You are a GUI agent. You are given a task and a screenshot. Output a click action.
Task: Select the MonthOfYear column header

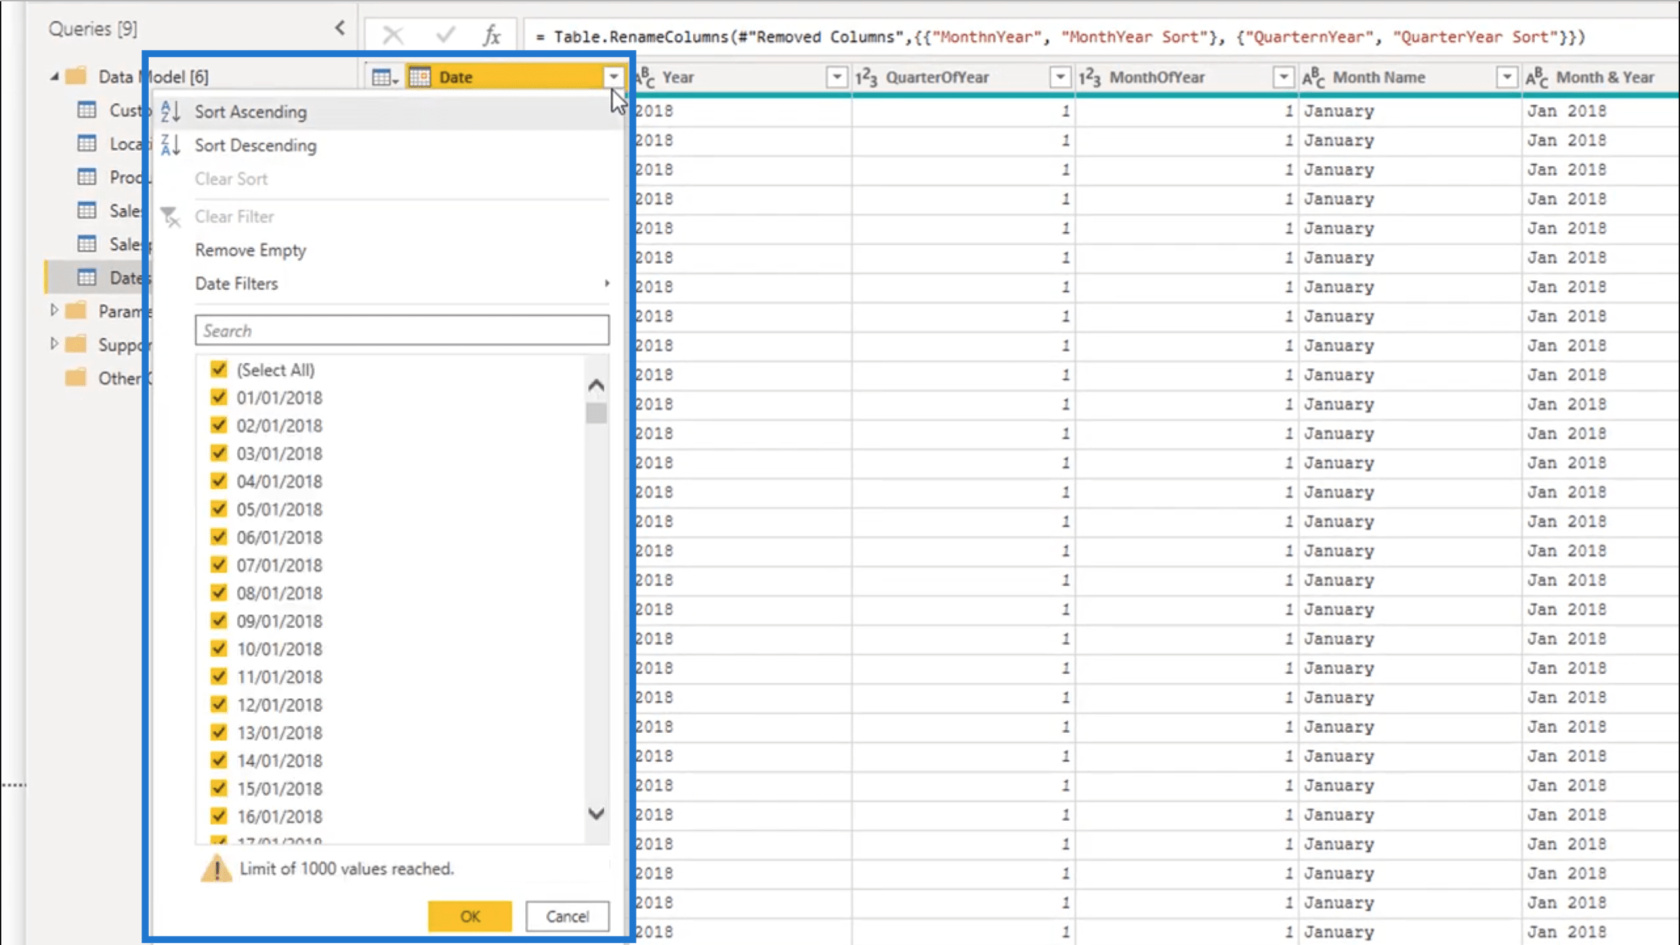1186,77
